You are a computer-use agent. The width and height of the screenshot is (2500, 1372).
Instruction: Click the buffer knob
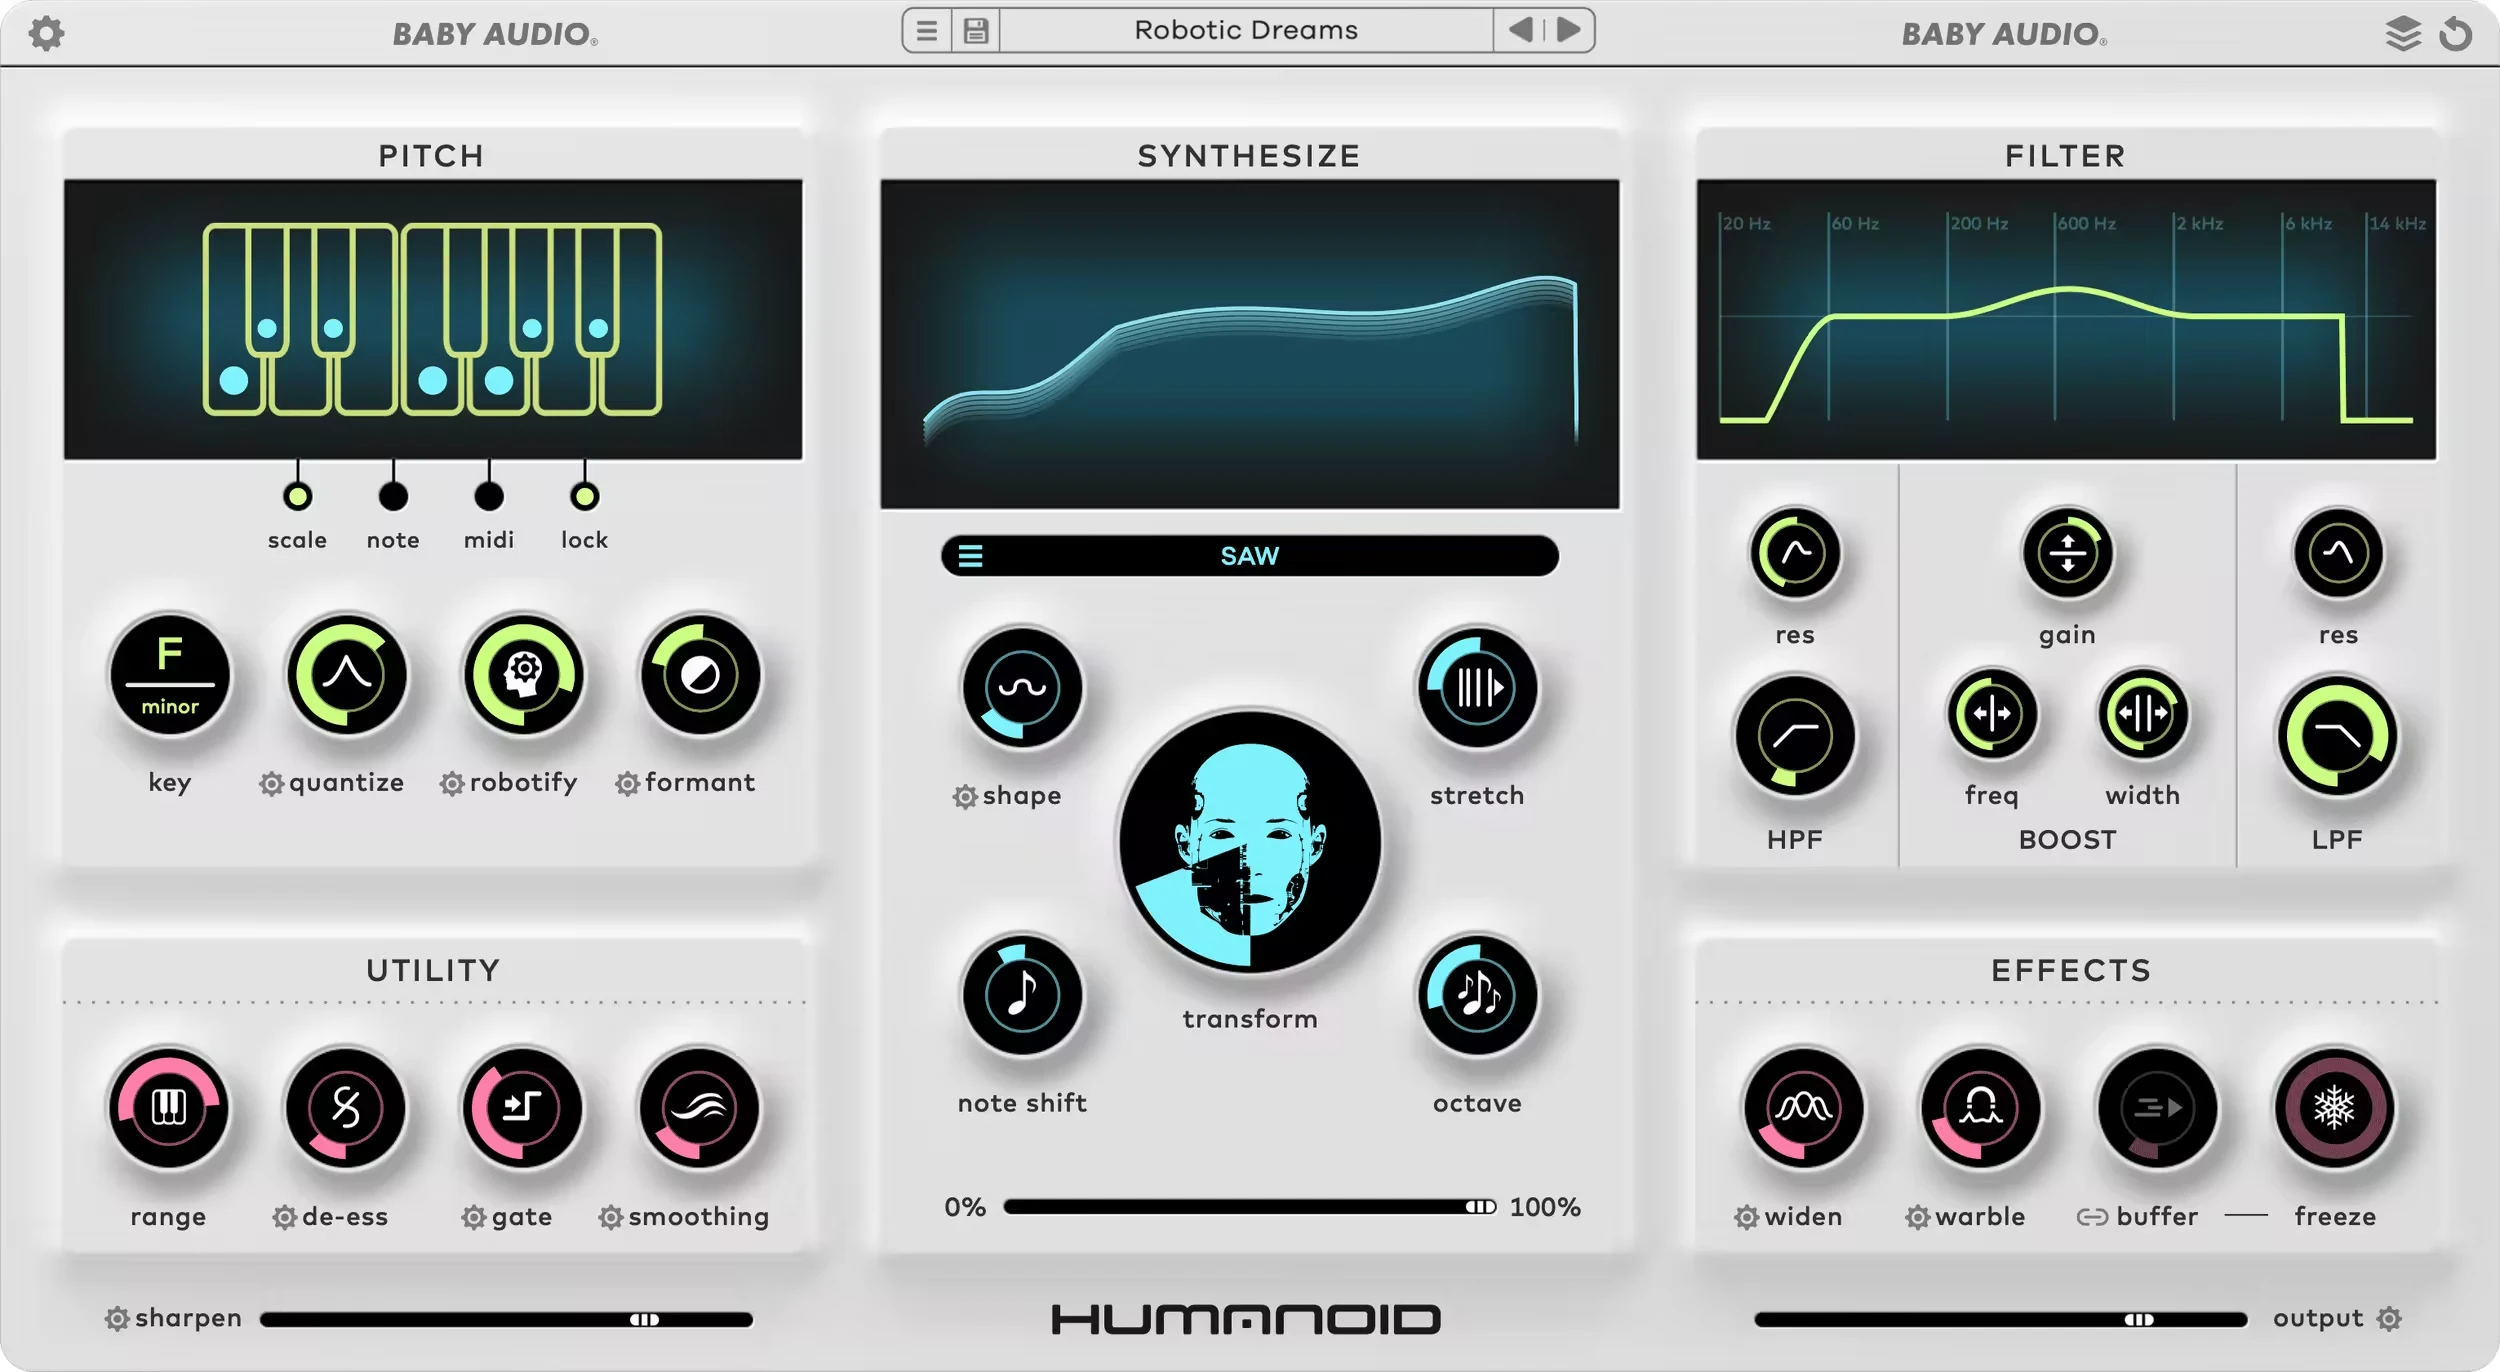[x=2157, y=1109]
